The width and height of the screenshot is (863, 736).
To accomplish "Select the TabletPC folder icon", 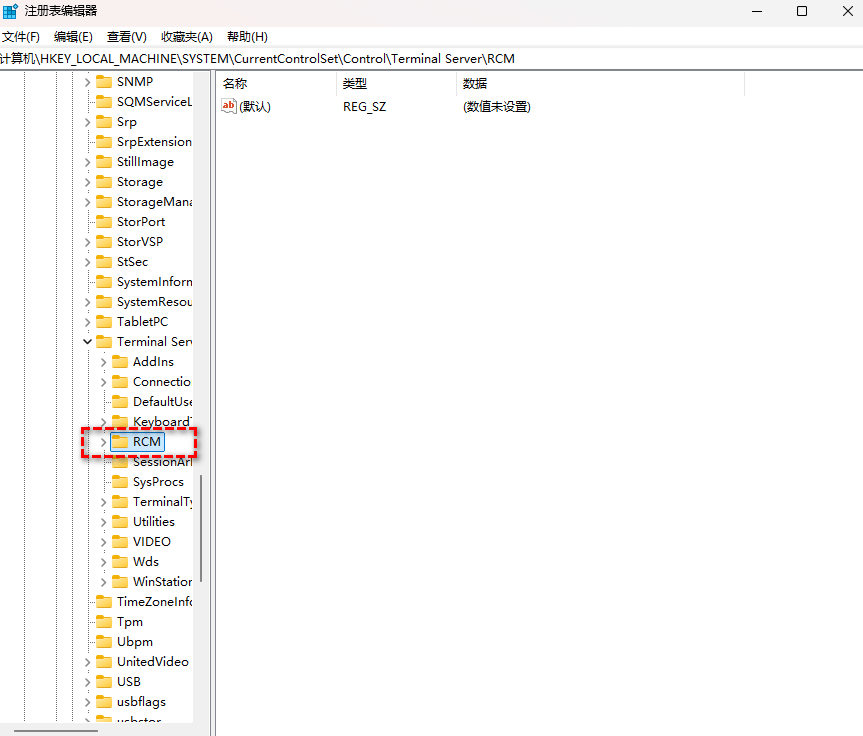I will pyautogui.click(x=104, y=322).
